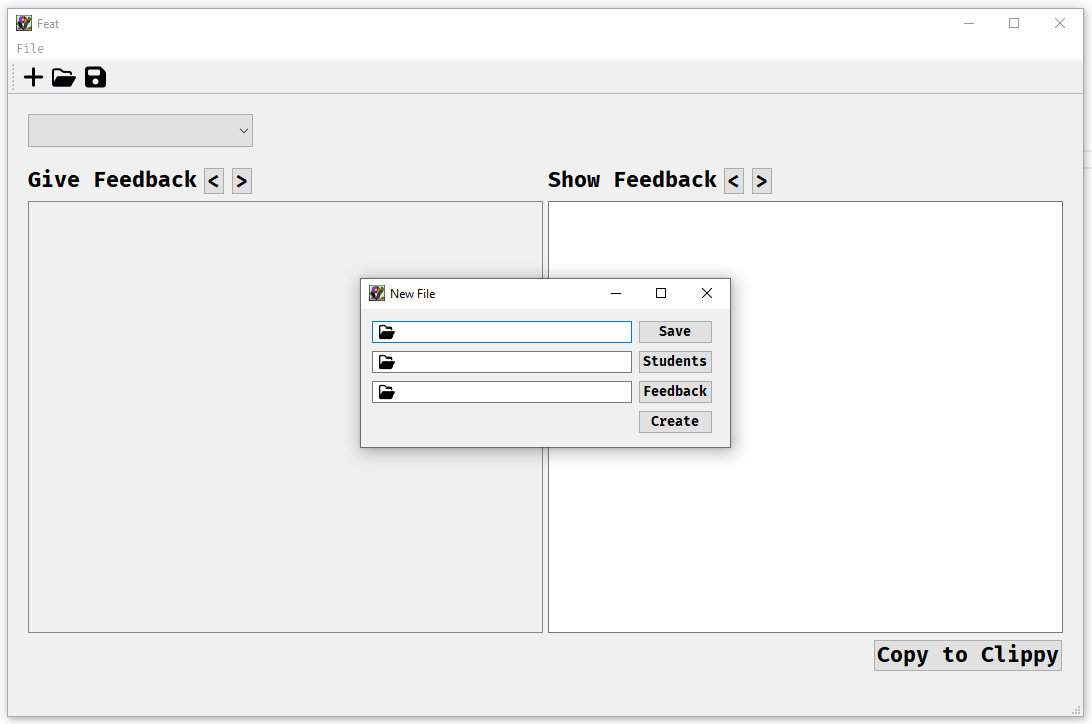Go back with the Give Feedback left arrow
Viewport: 1092px width, 724px height.
[213, 181]
